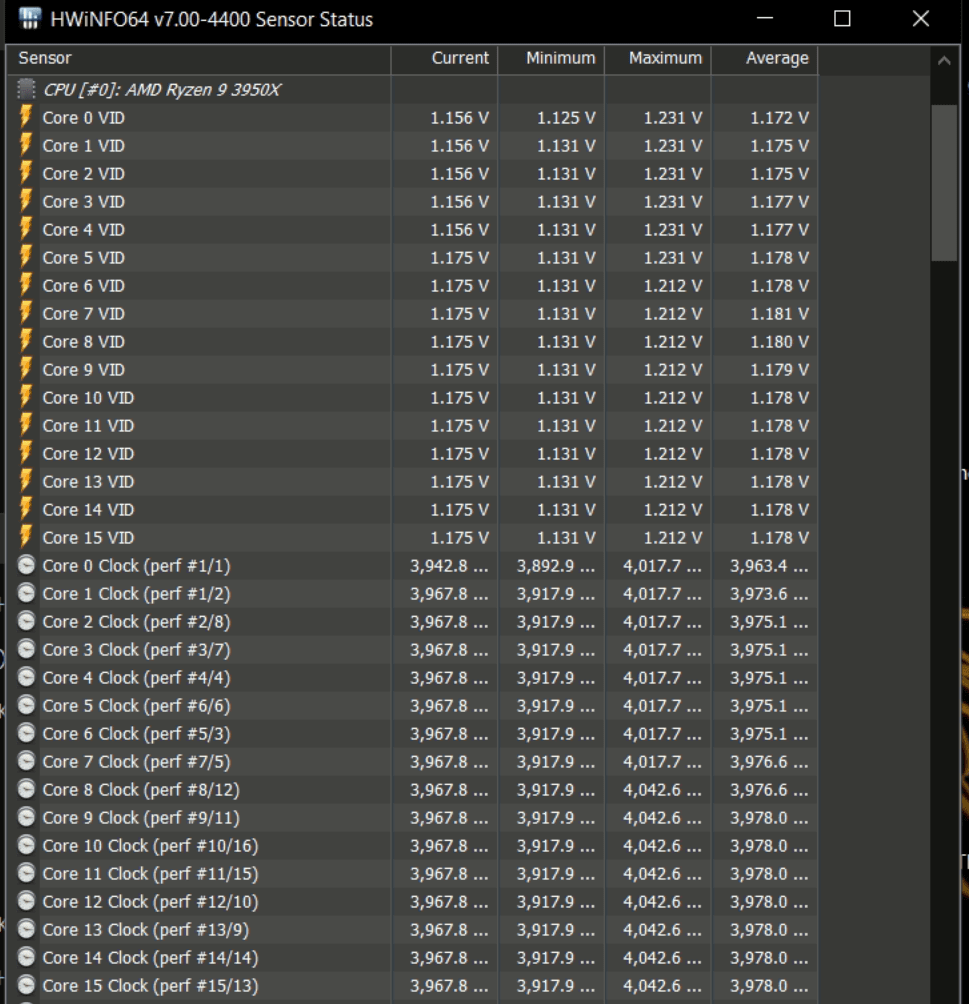Click the scrollbar up arrow
Image resolution: width=969 pixels, height=1004 pixels.
944,61
